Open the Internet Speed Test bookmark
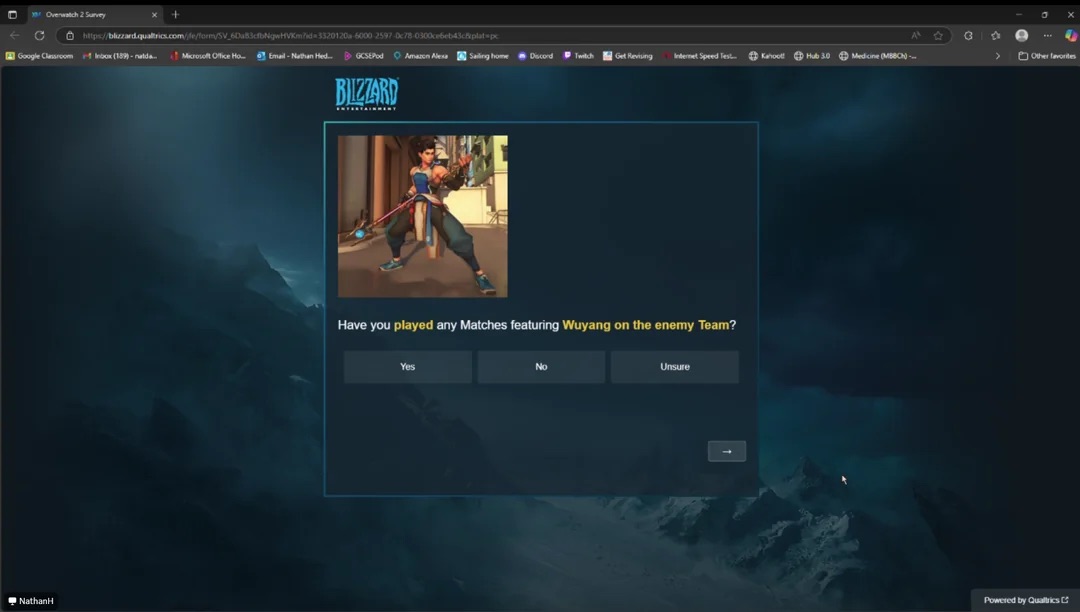The height and width of the screenshot is (612, 1080). [699, 56]
